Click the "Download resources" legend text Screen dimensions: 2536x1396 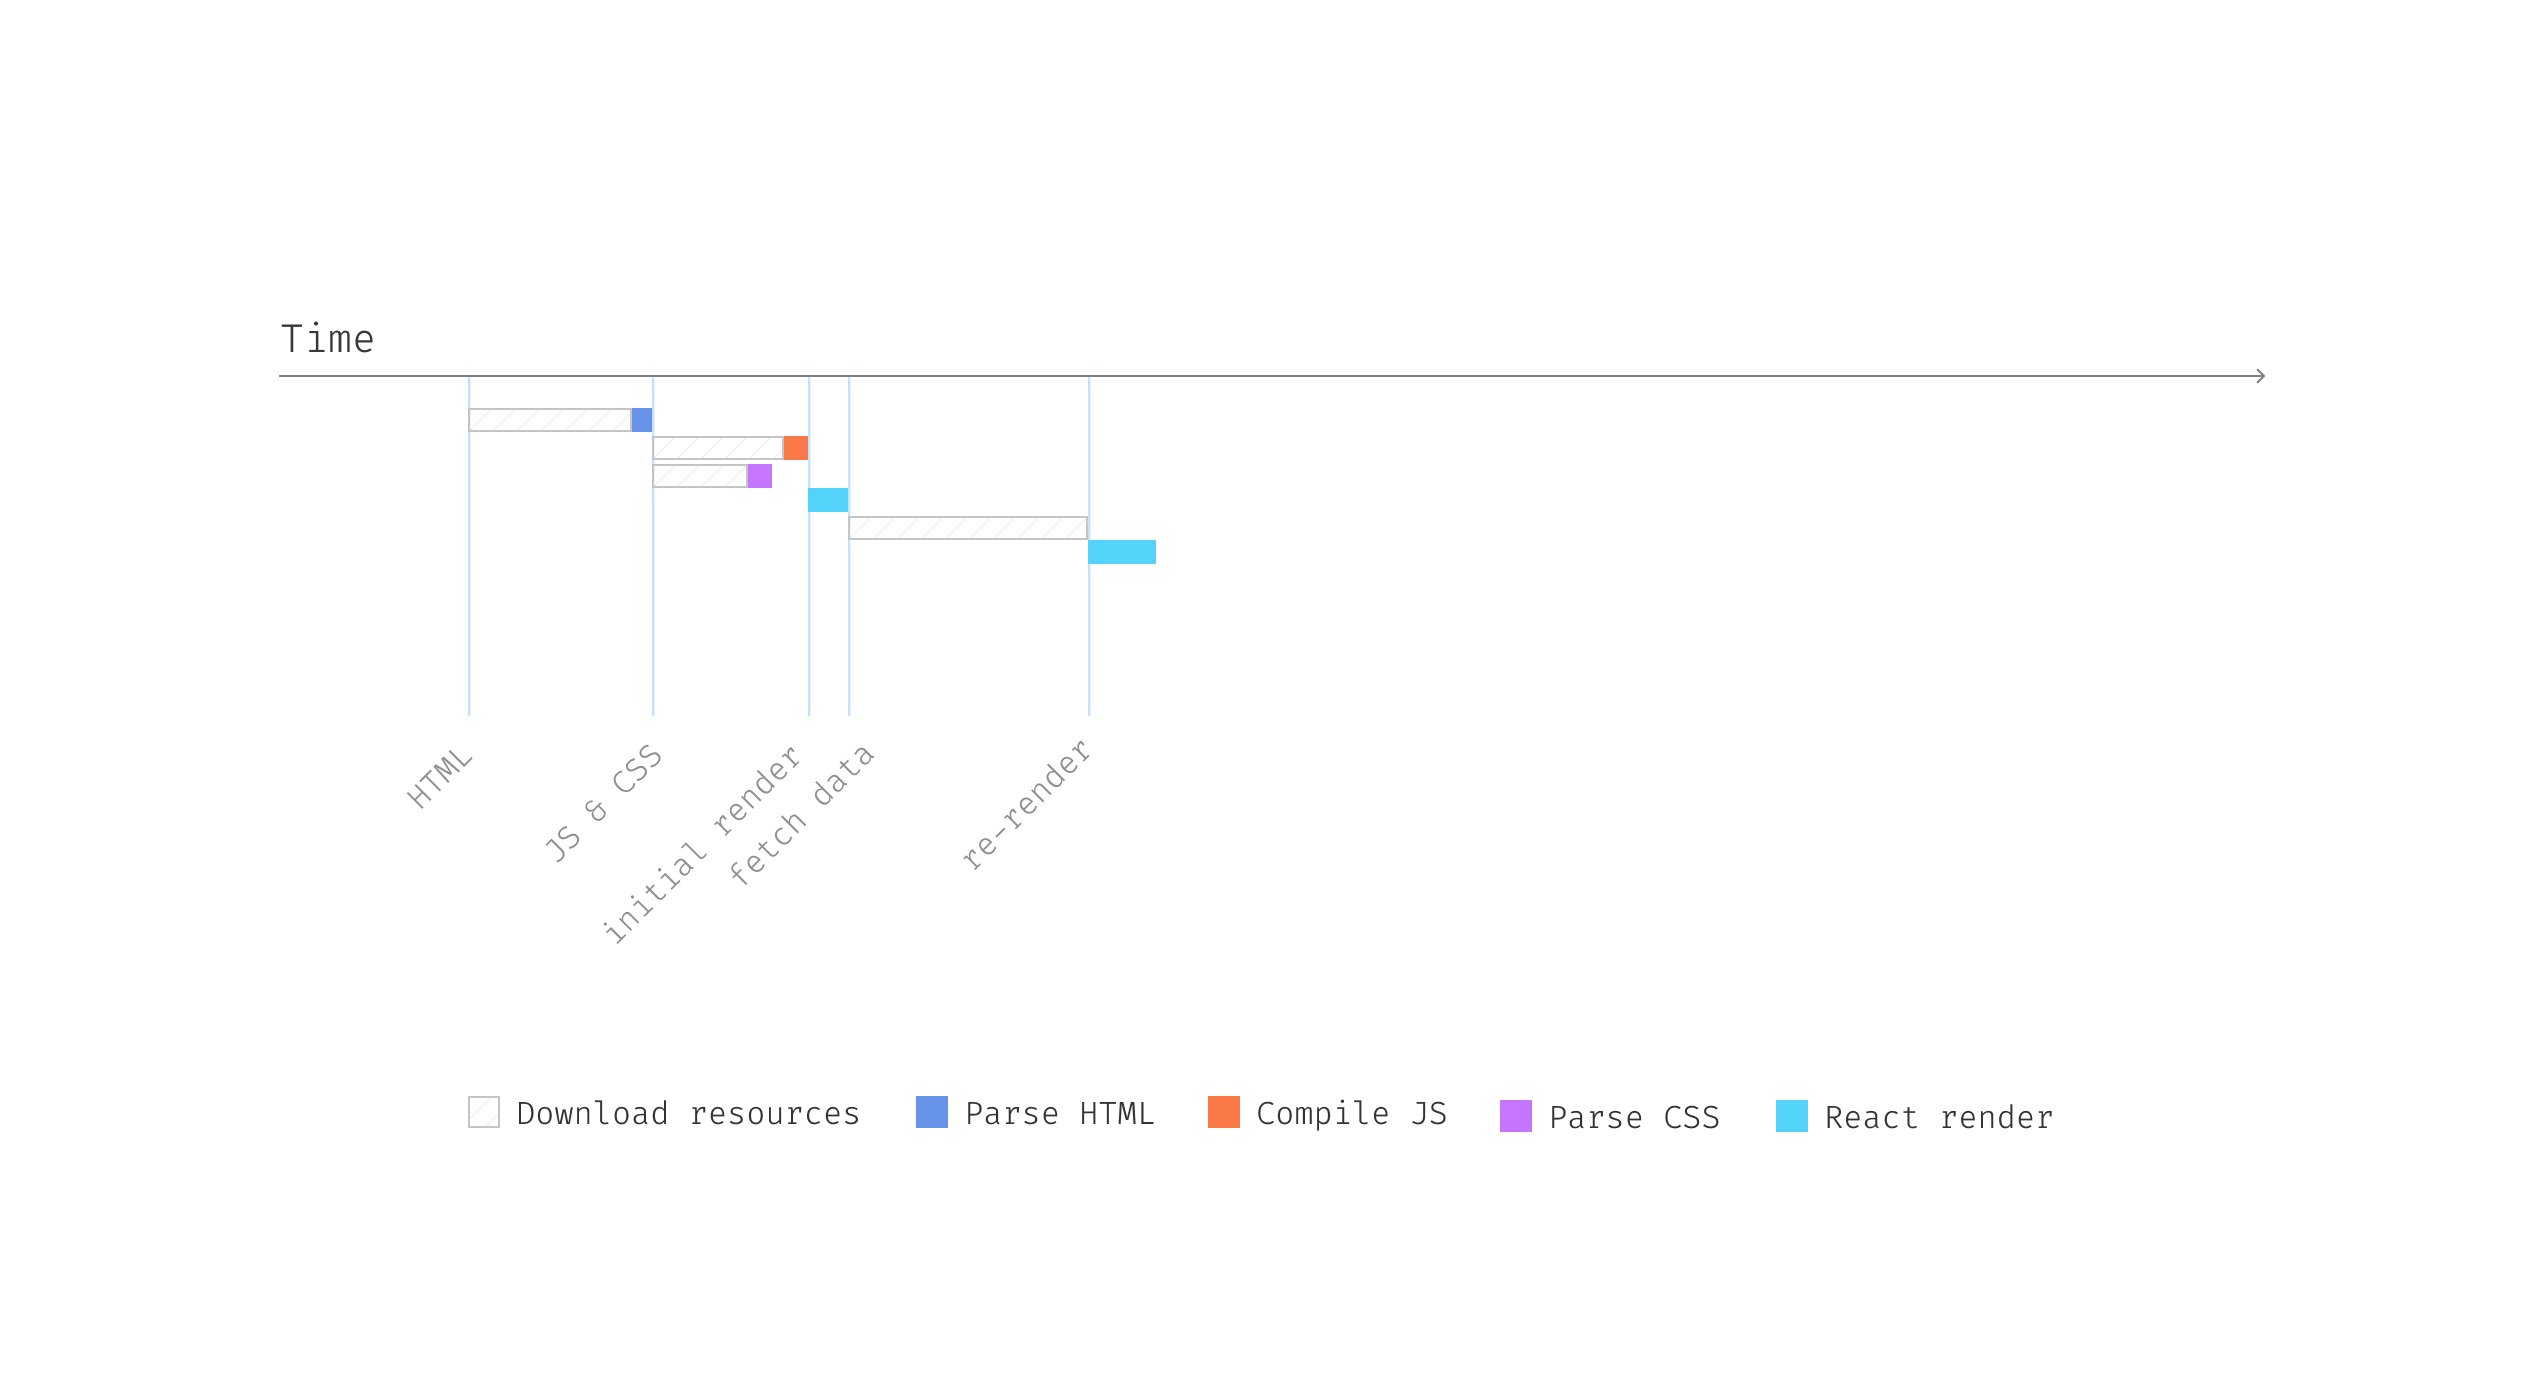688,1114
